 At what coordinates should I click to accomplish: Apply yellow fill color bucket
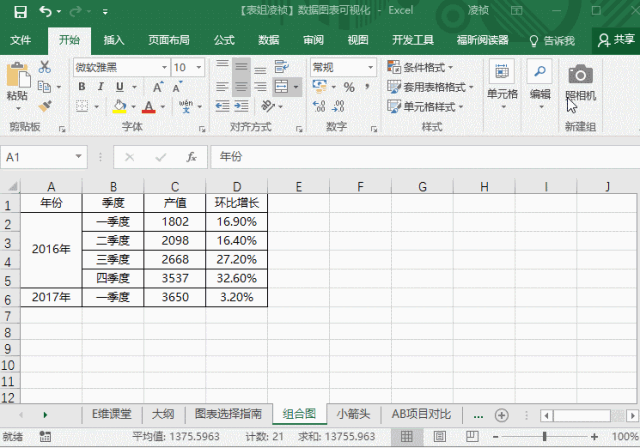pos(119,106)
